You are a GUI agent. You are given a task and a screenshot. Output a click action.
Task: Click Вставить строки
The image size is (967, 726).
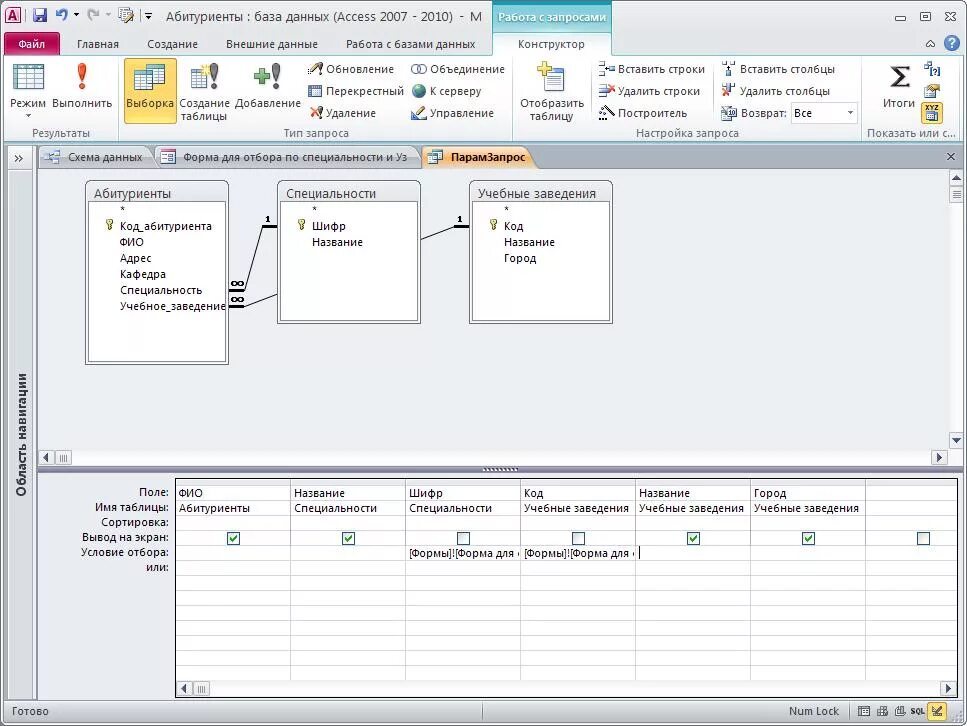651,69
